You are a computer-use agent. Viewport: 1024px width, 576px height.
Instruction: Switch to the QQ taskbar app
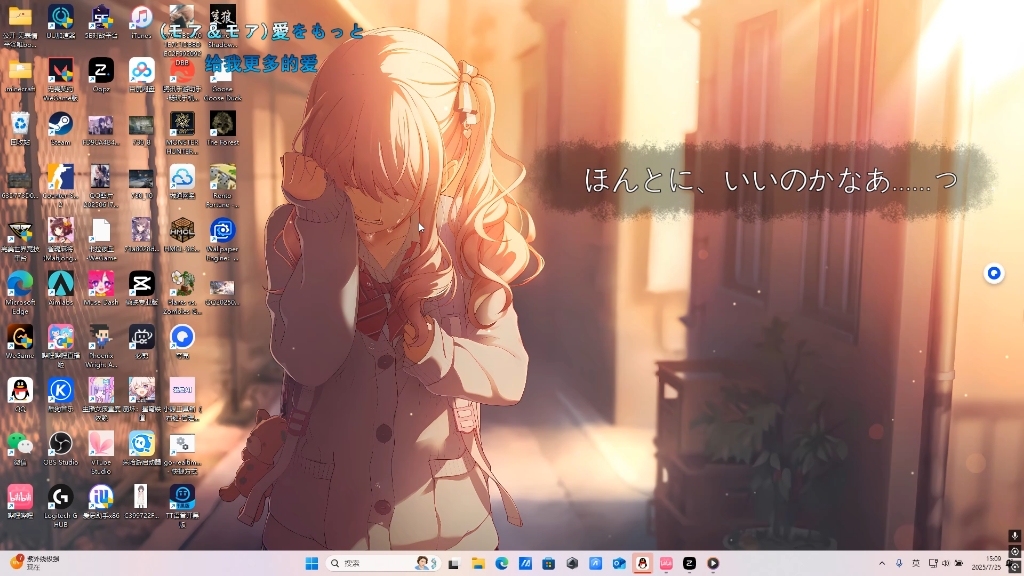pos(643,563)
